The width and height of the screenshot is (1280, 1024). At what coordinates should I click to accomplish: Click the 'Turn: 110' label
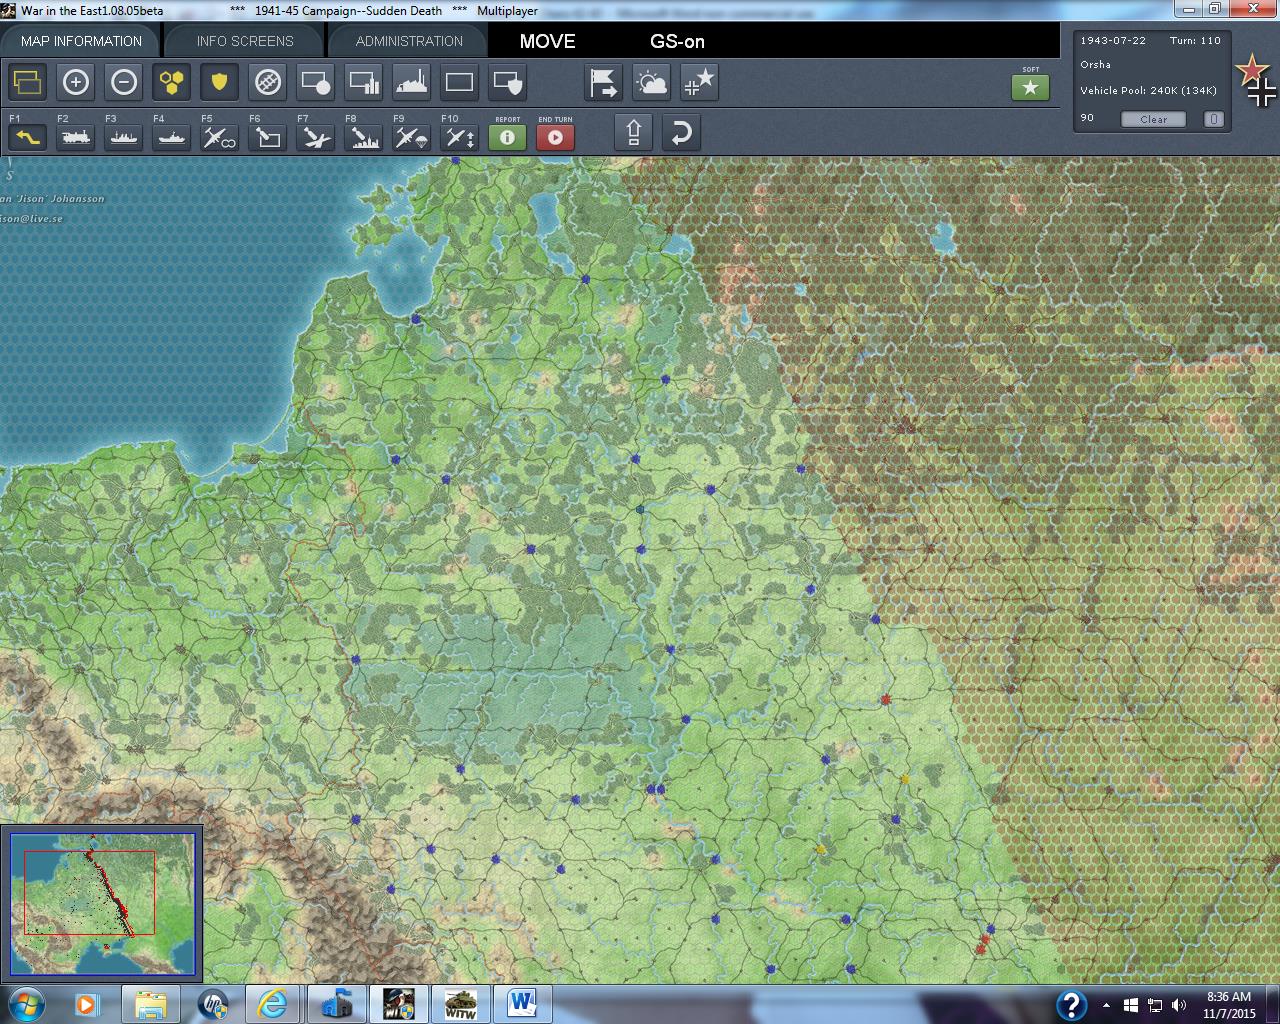pos(1195,41)
